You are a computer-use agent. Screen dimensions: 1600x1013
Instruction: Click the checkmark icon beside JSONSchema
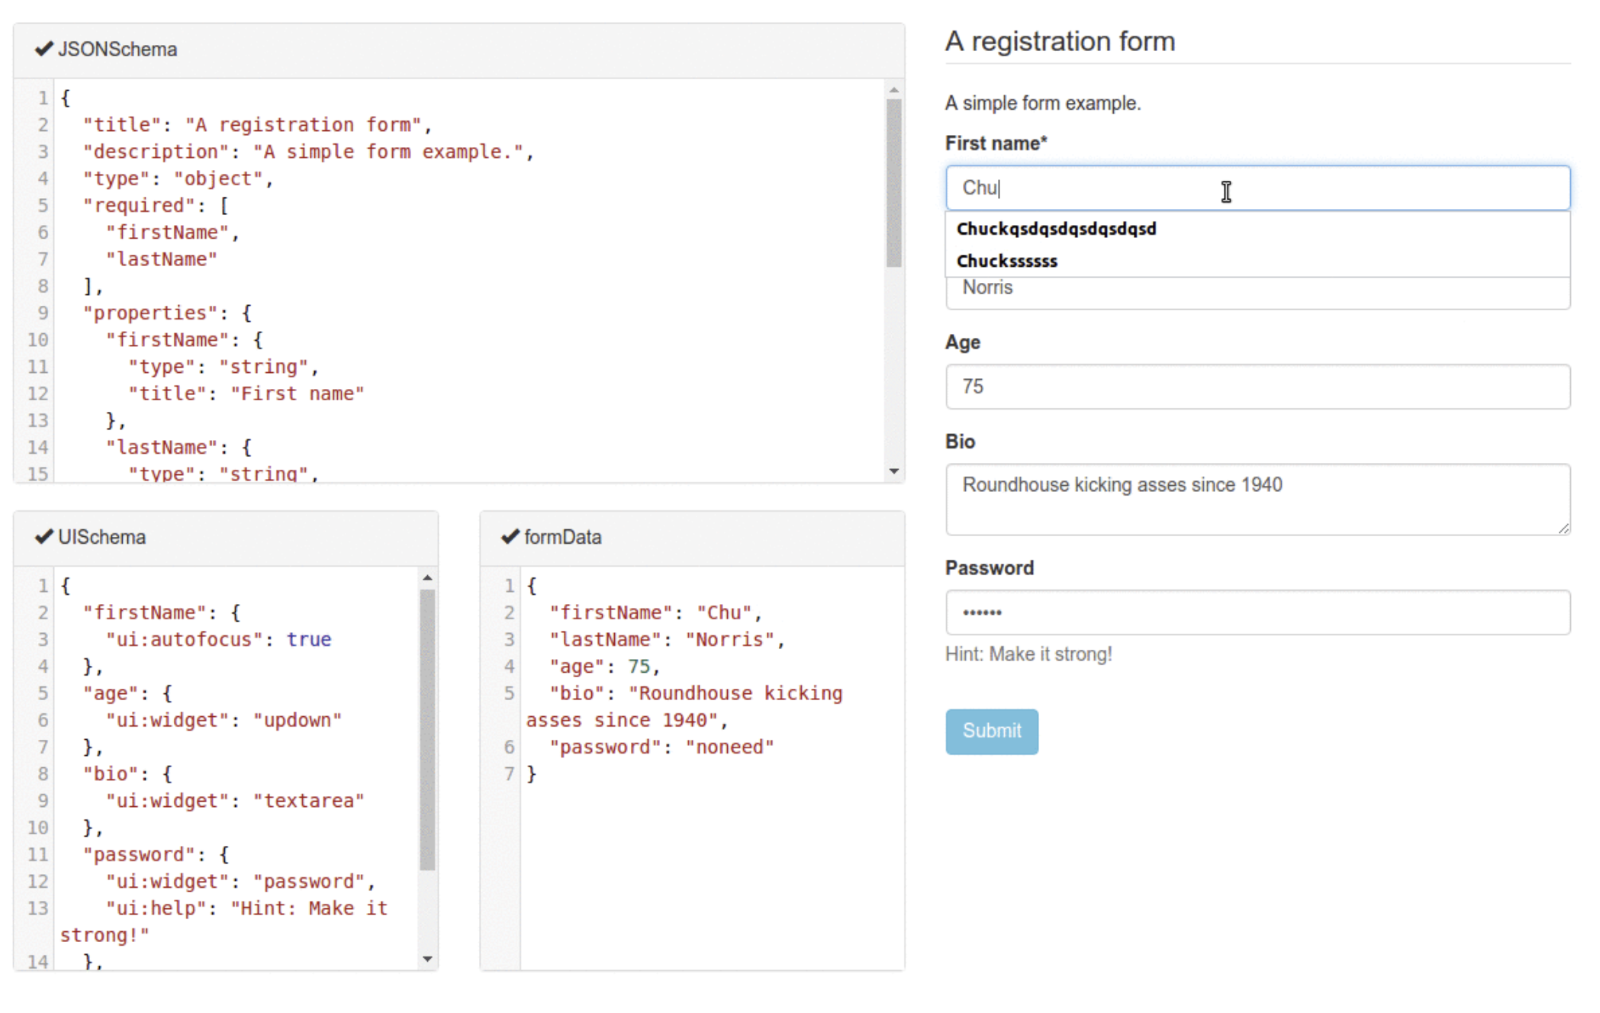click(44, 48)
